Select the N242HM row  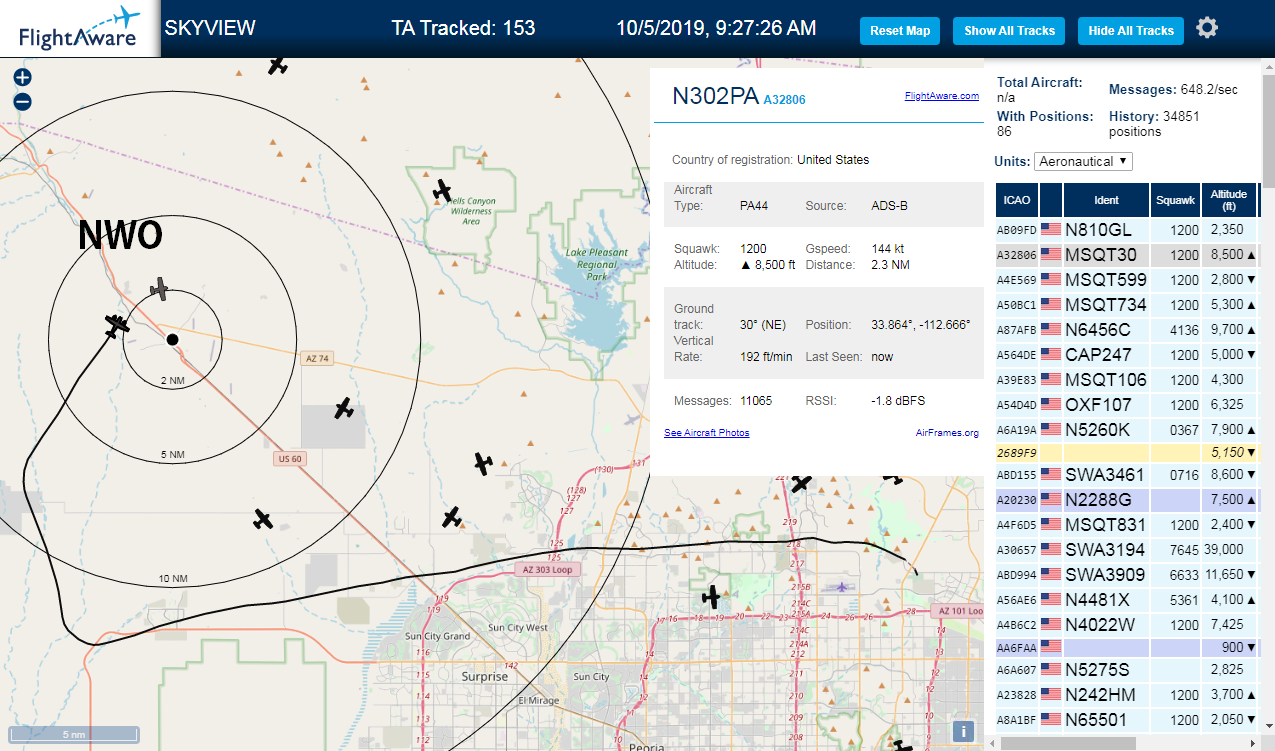(x=1126, y=694)
